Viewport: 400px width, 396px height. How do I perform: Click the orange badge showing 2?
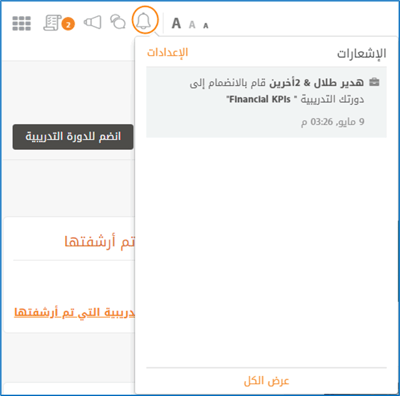(68, 24)
